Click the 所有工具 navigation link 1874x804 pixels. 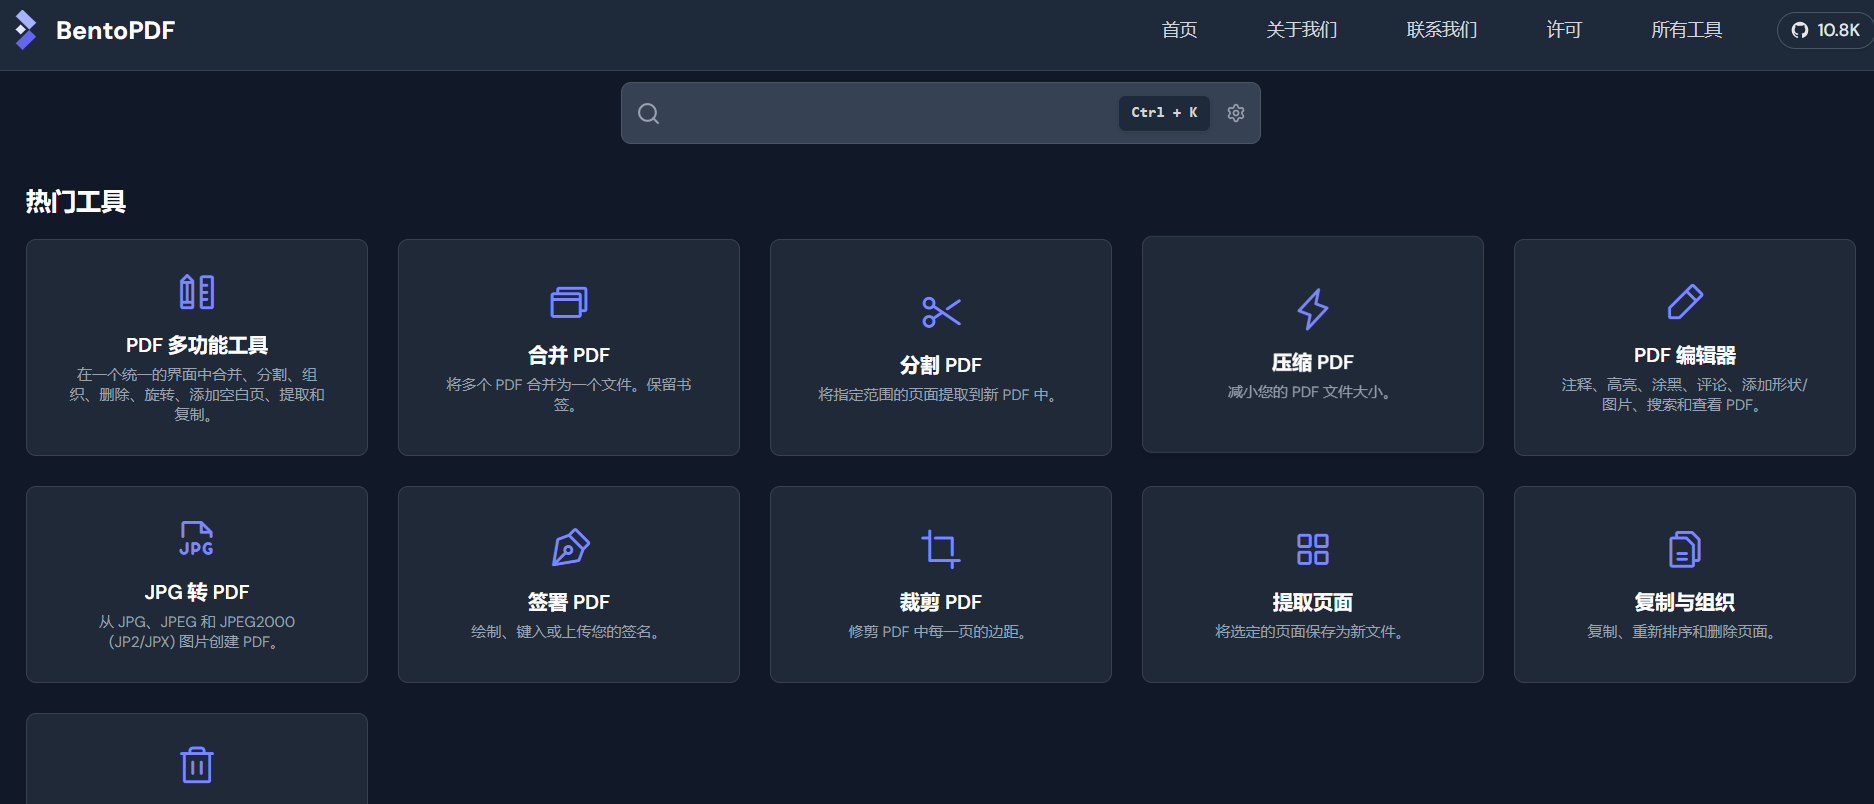(x=1686, y=30)
